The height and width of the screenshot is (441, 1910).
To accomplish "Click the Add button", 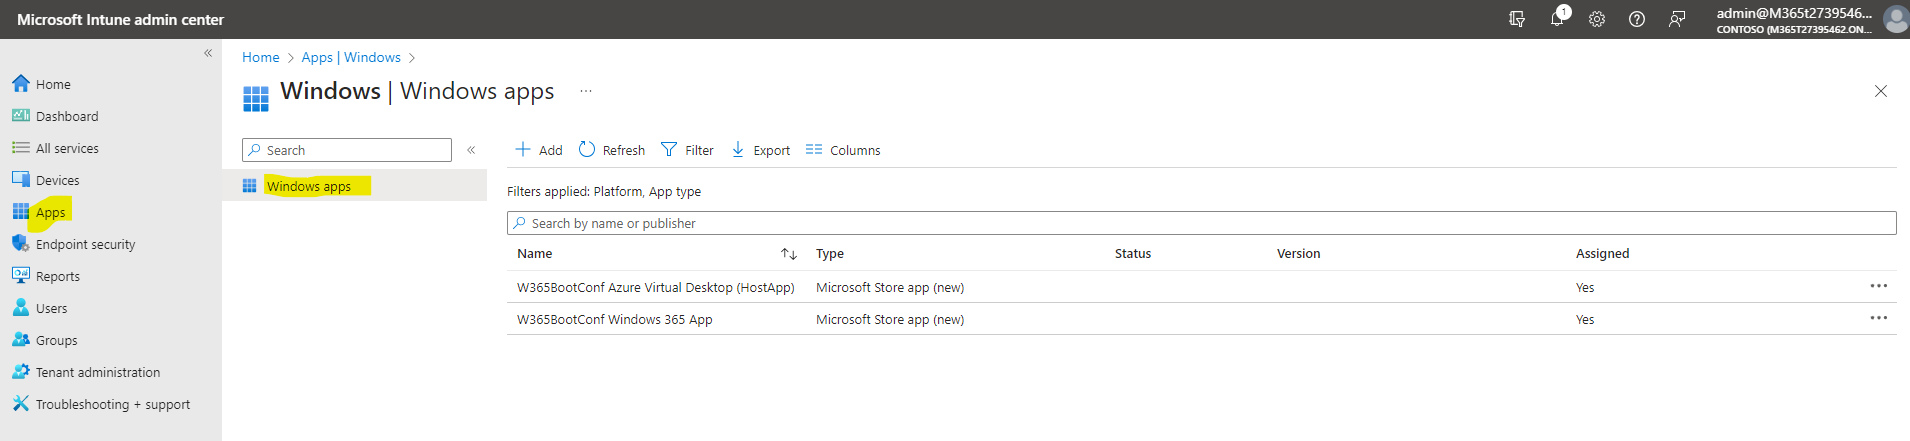I will (x=538, y=150).
